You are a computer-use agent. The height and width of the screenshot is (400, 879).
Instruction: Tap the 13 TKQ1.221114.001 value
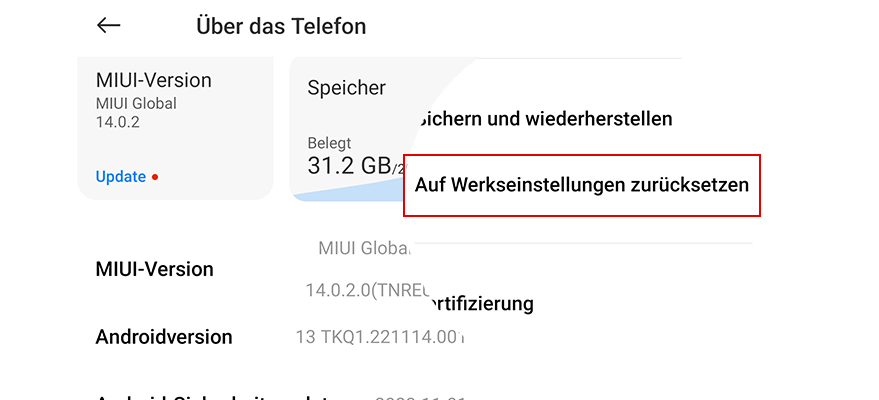click(x=381, y=337)
